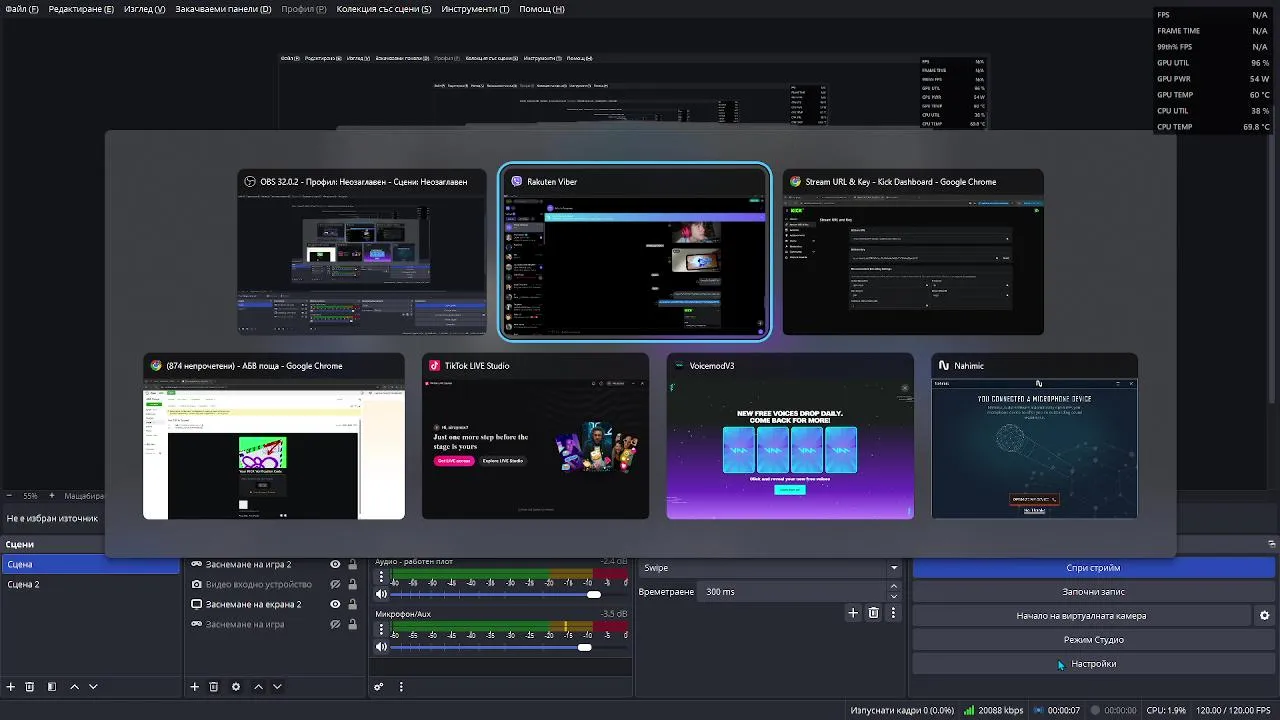Image resolution: width=1280 pixels, height=720 pixels.
Task: Open Микрофон/Aux channel options menu
Action: pos(381,629)
